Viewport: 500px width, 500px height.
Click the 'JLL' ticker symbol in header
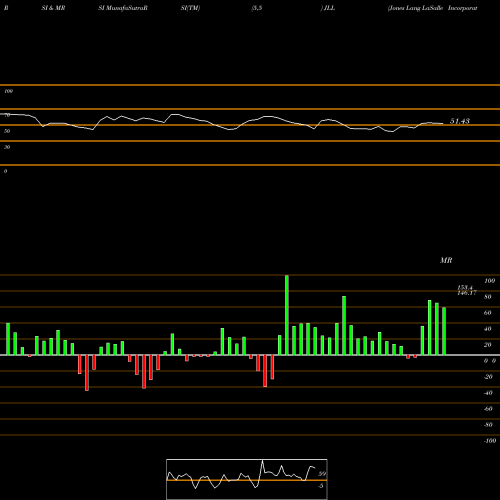pos(329,8)
